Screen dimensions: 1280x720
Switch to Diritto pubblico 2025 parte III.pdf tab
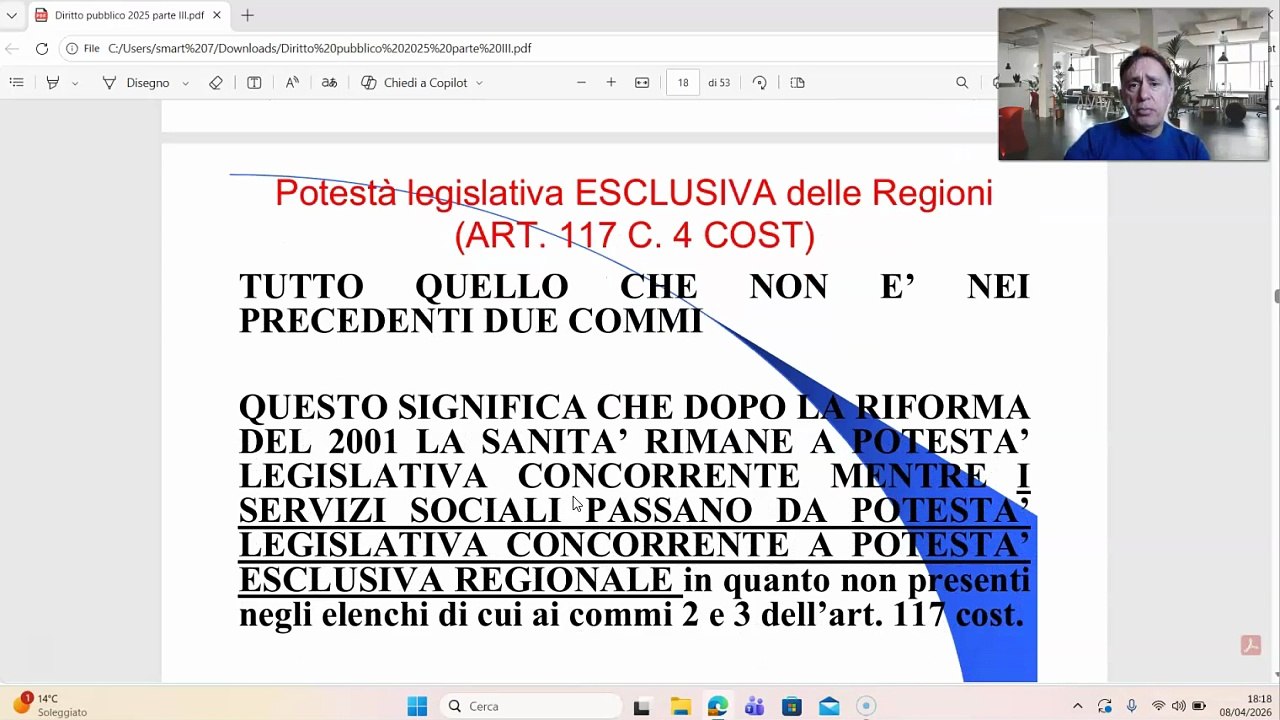pyautogui.click(x=127, y=15)
